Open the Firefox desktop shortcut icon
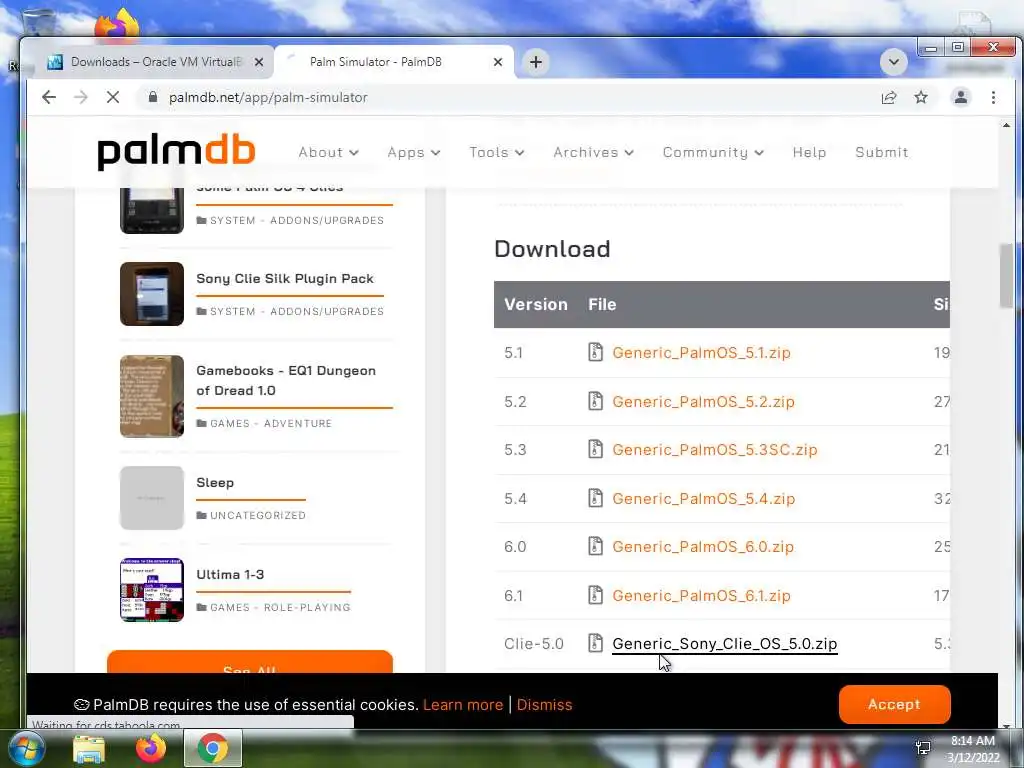 click(x=117, y=24)
